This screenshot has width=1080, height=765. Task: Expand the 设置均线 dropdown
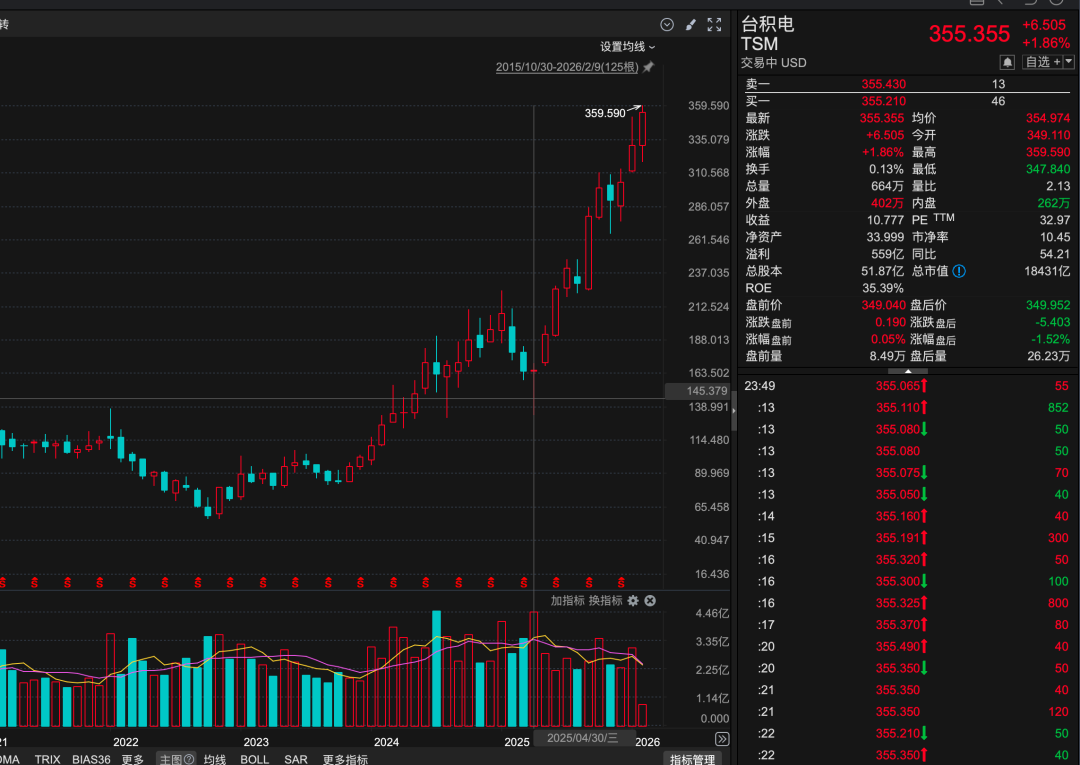(627, 47)
